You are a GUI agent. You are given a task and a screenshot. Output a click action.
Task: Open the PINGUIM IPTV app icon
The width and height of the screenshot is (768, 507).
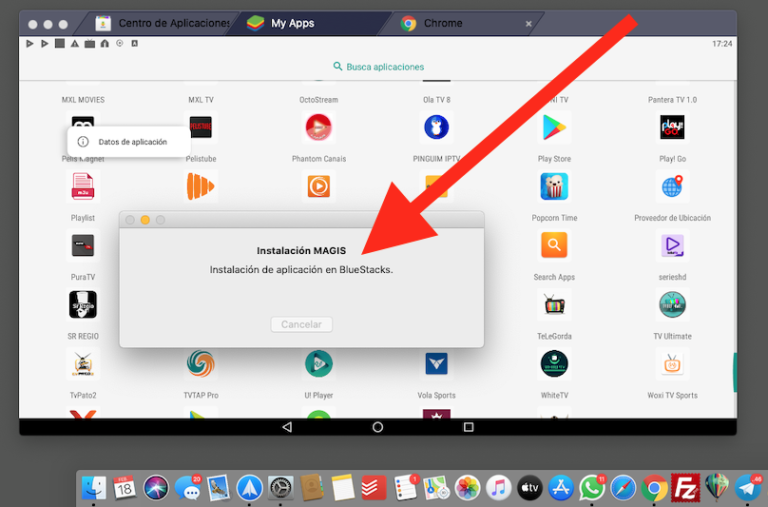436,127
